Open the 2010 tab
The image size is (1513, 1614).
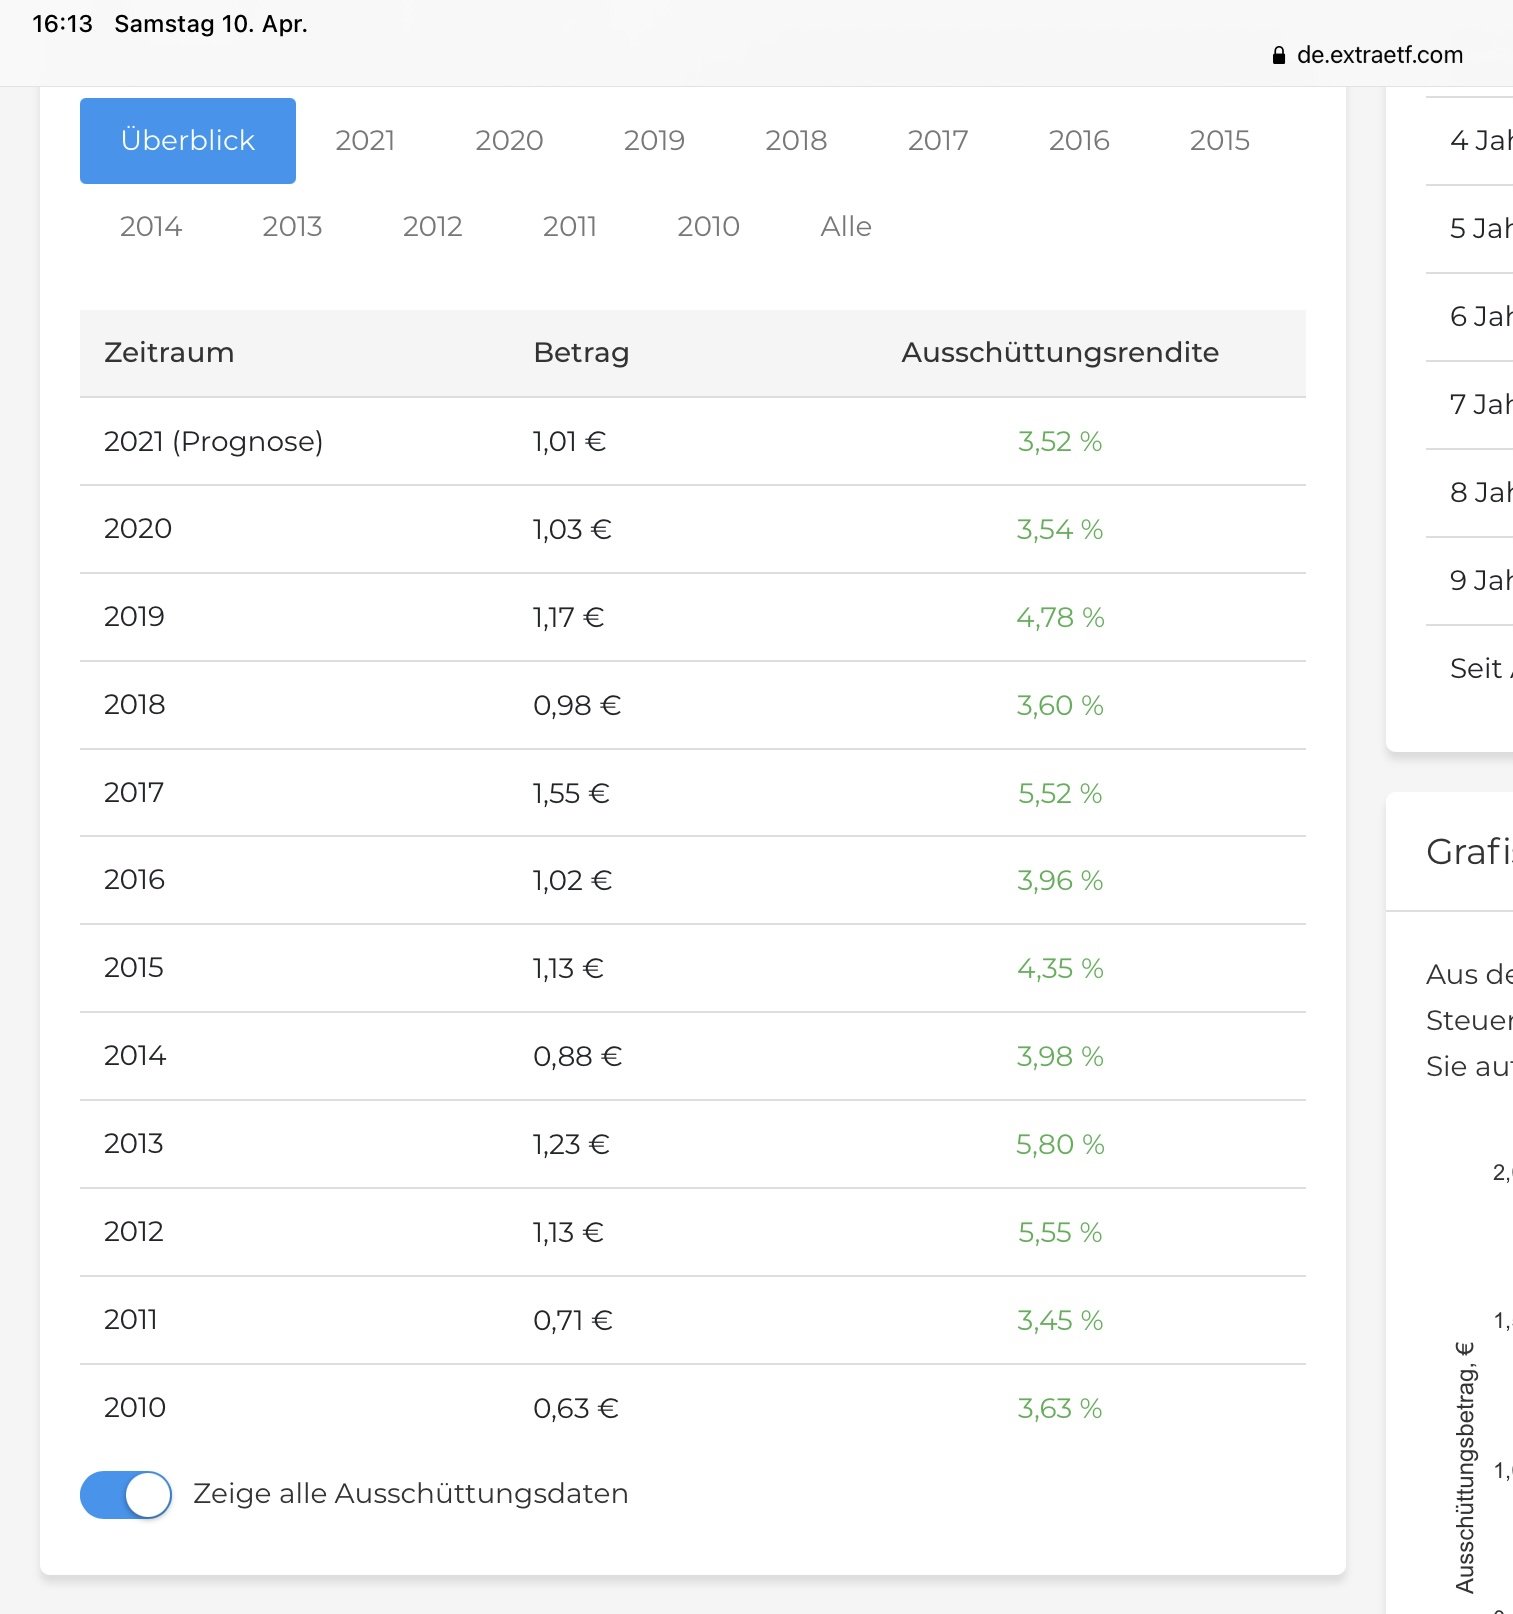tap(708, 227)
